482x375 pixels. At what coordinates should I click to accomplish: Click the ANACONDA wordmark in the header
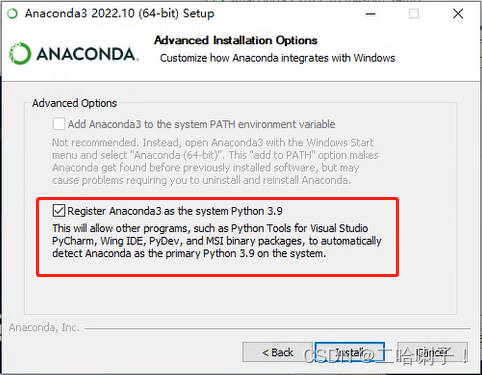(x=87, y=54)
